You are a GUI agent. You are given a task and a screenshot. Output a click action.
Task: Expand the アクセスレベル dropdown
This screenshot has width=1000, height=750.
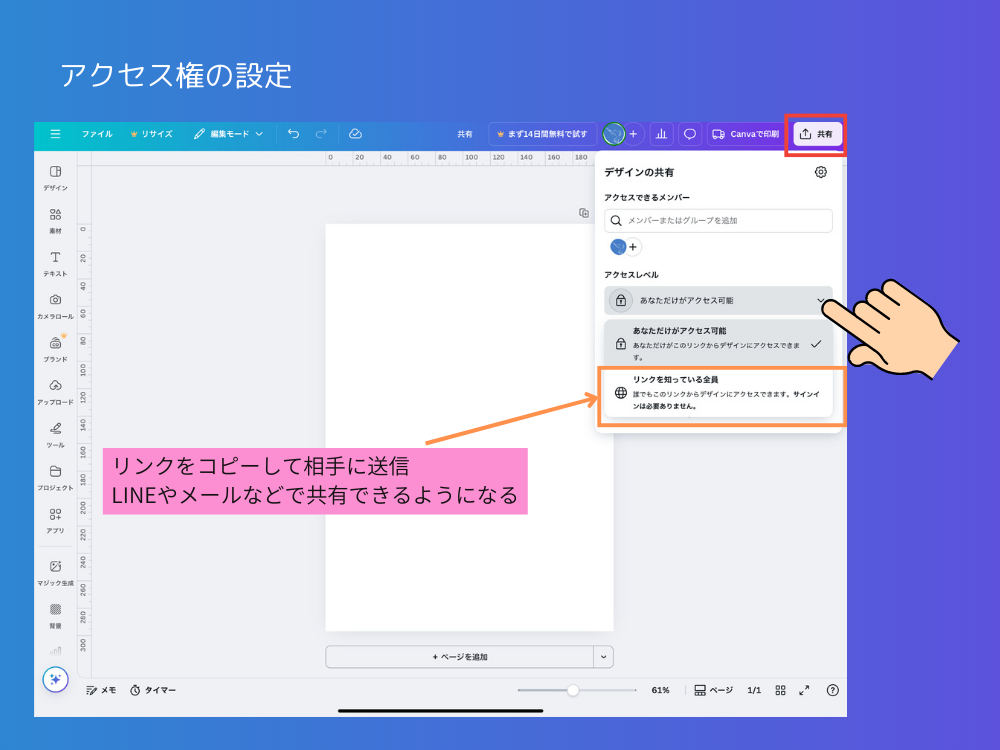click(x=717, y=300)
